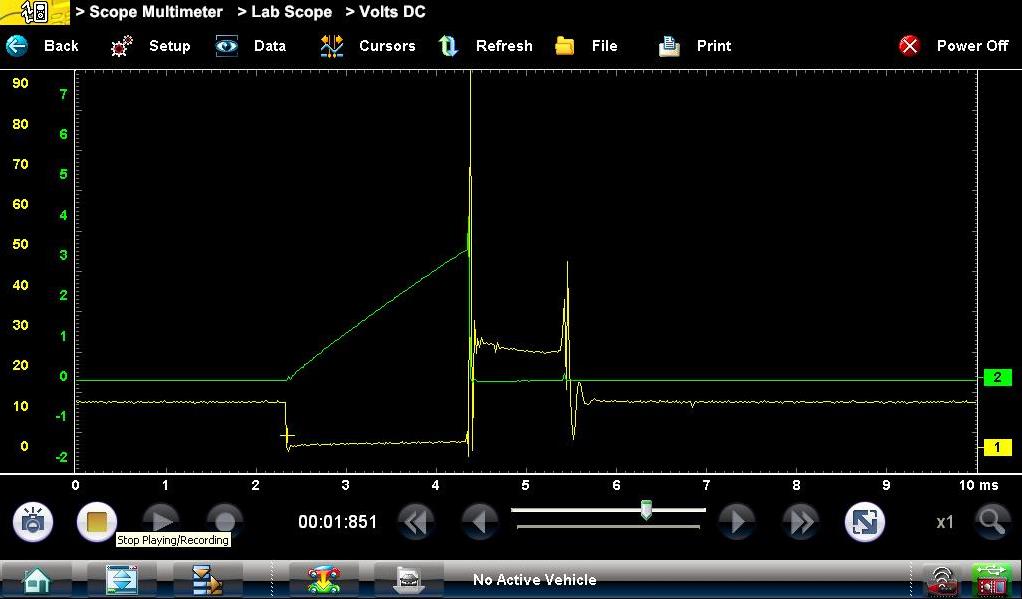
Task: Click the Home icon in bottom taskbar
Action: 37,579
